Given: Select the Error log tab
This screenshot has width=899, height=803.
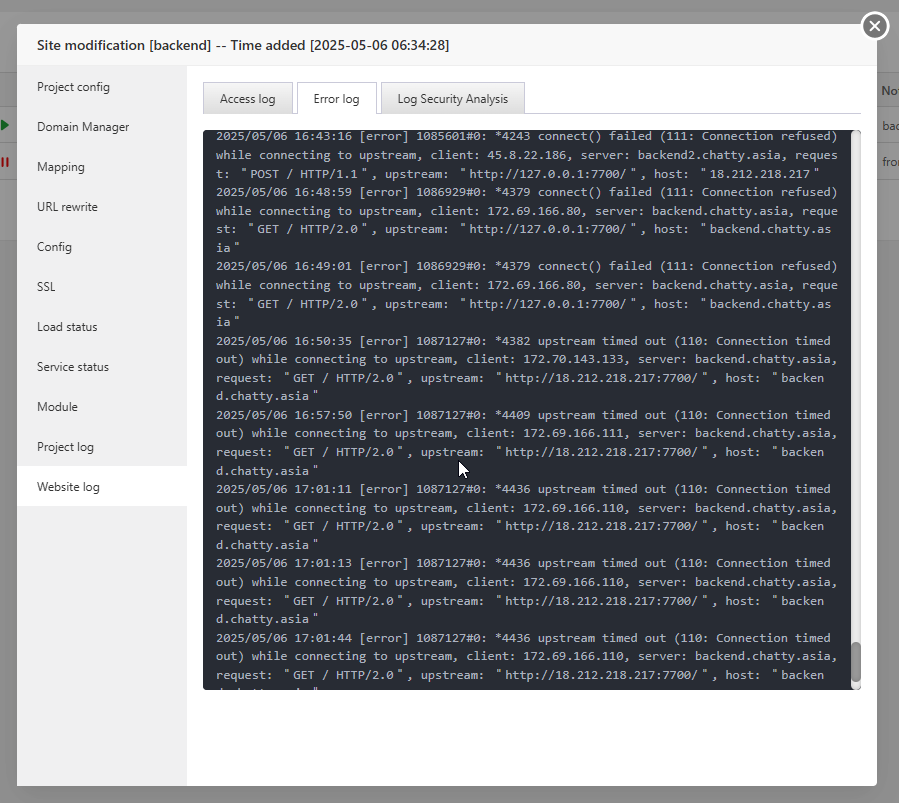Looking at the screenshot, I should (337, 99).
